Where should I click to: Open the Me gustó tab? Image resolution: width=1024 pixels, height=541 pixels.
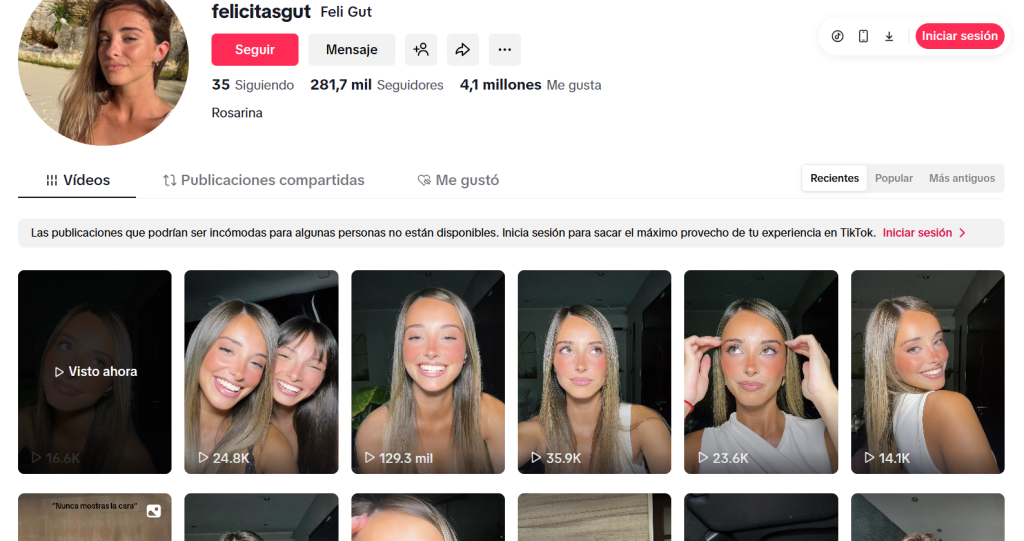tap(458, 180)
